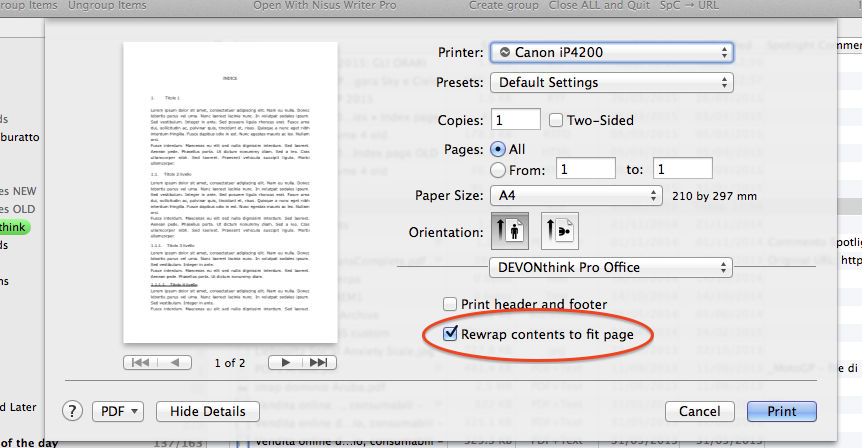Click the Print button
This screenshot has height=448, width=862.
[782, 411]
